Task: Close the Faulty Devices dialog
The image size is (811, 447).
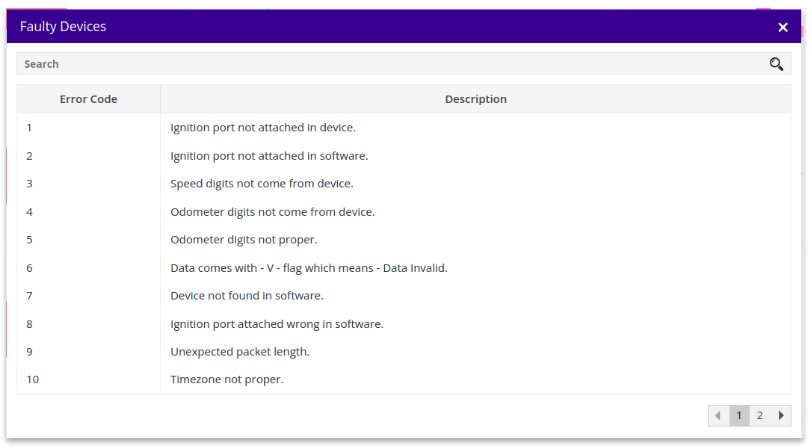Action: [783, 27]
